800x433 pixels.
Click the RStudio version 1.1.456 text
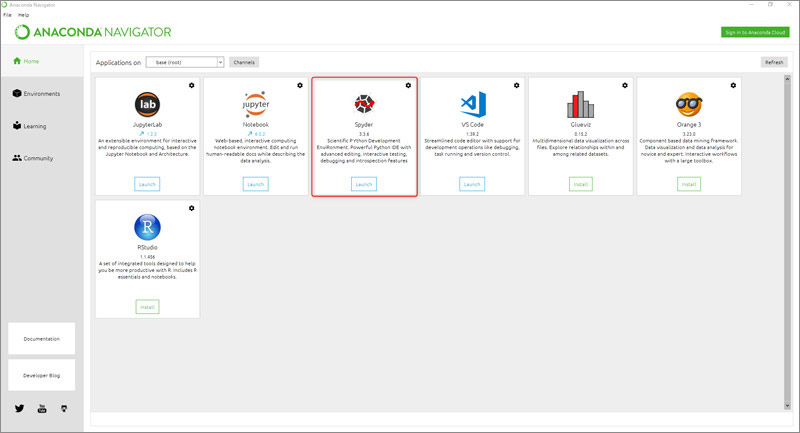click(x=147, y=257)
